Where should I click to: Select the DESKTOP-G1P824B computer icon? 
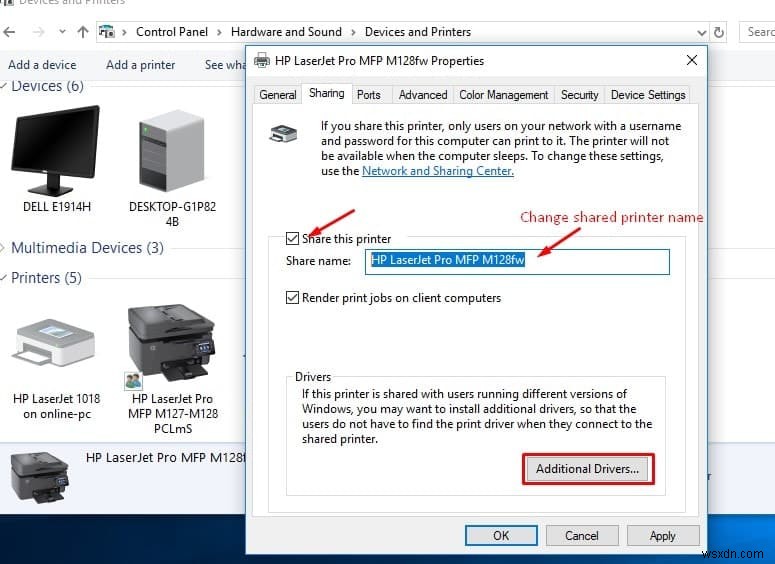pyautogui.click(x=172, y=150)
